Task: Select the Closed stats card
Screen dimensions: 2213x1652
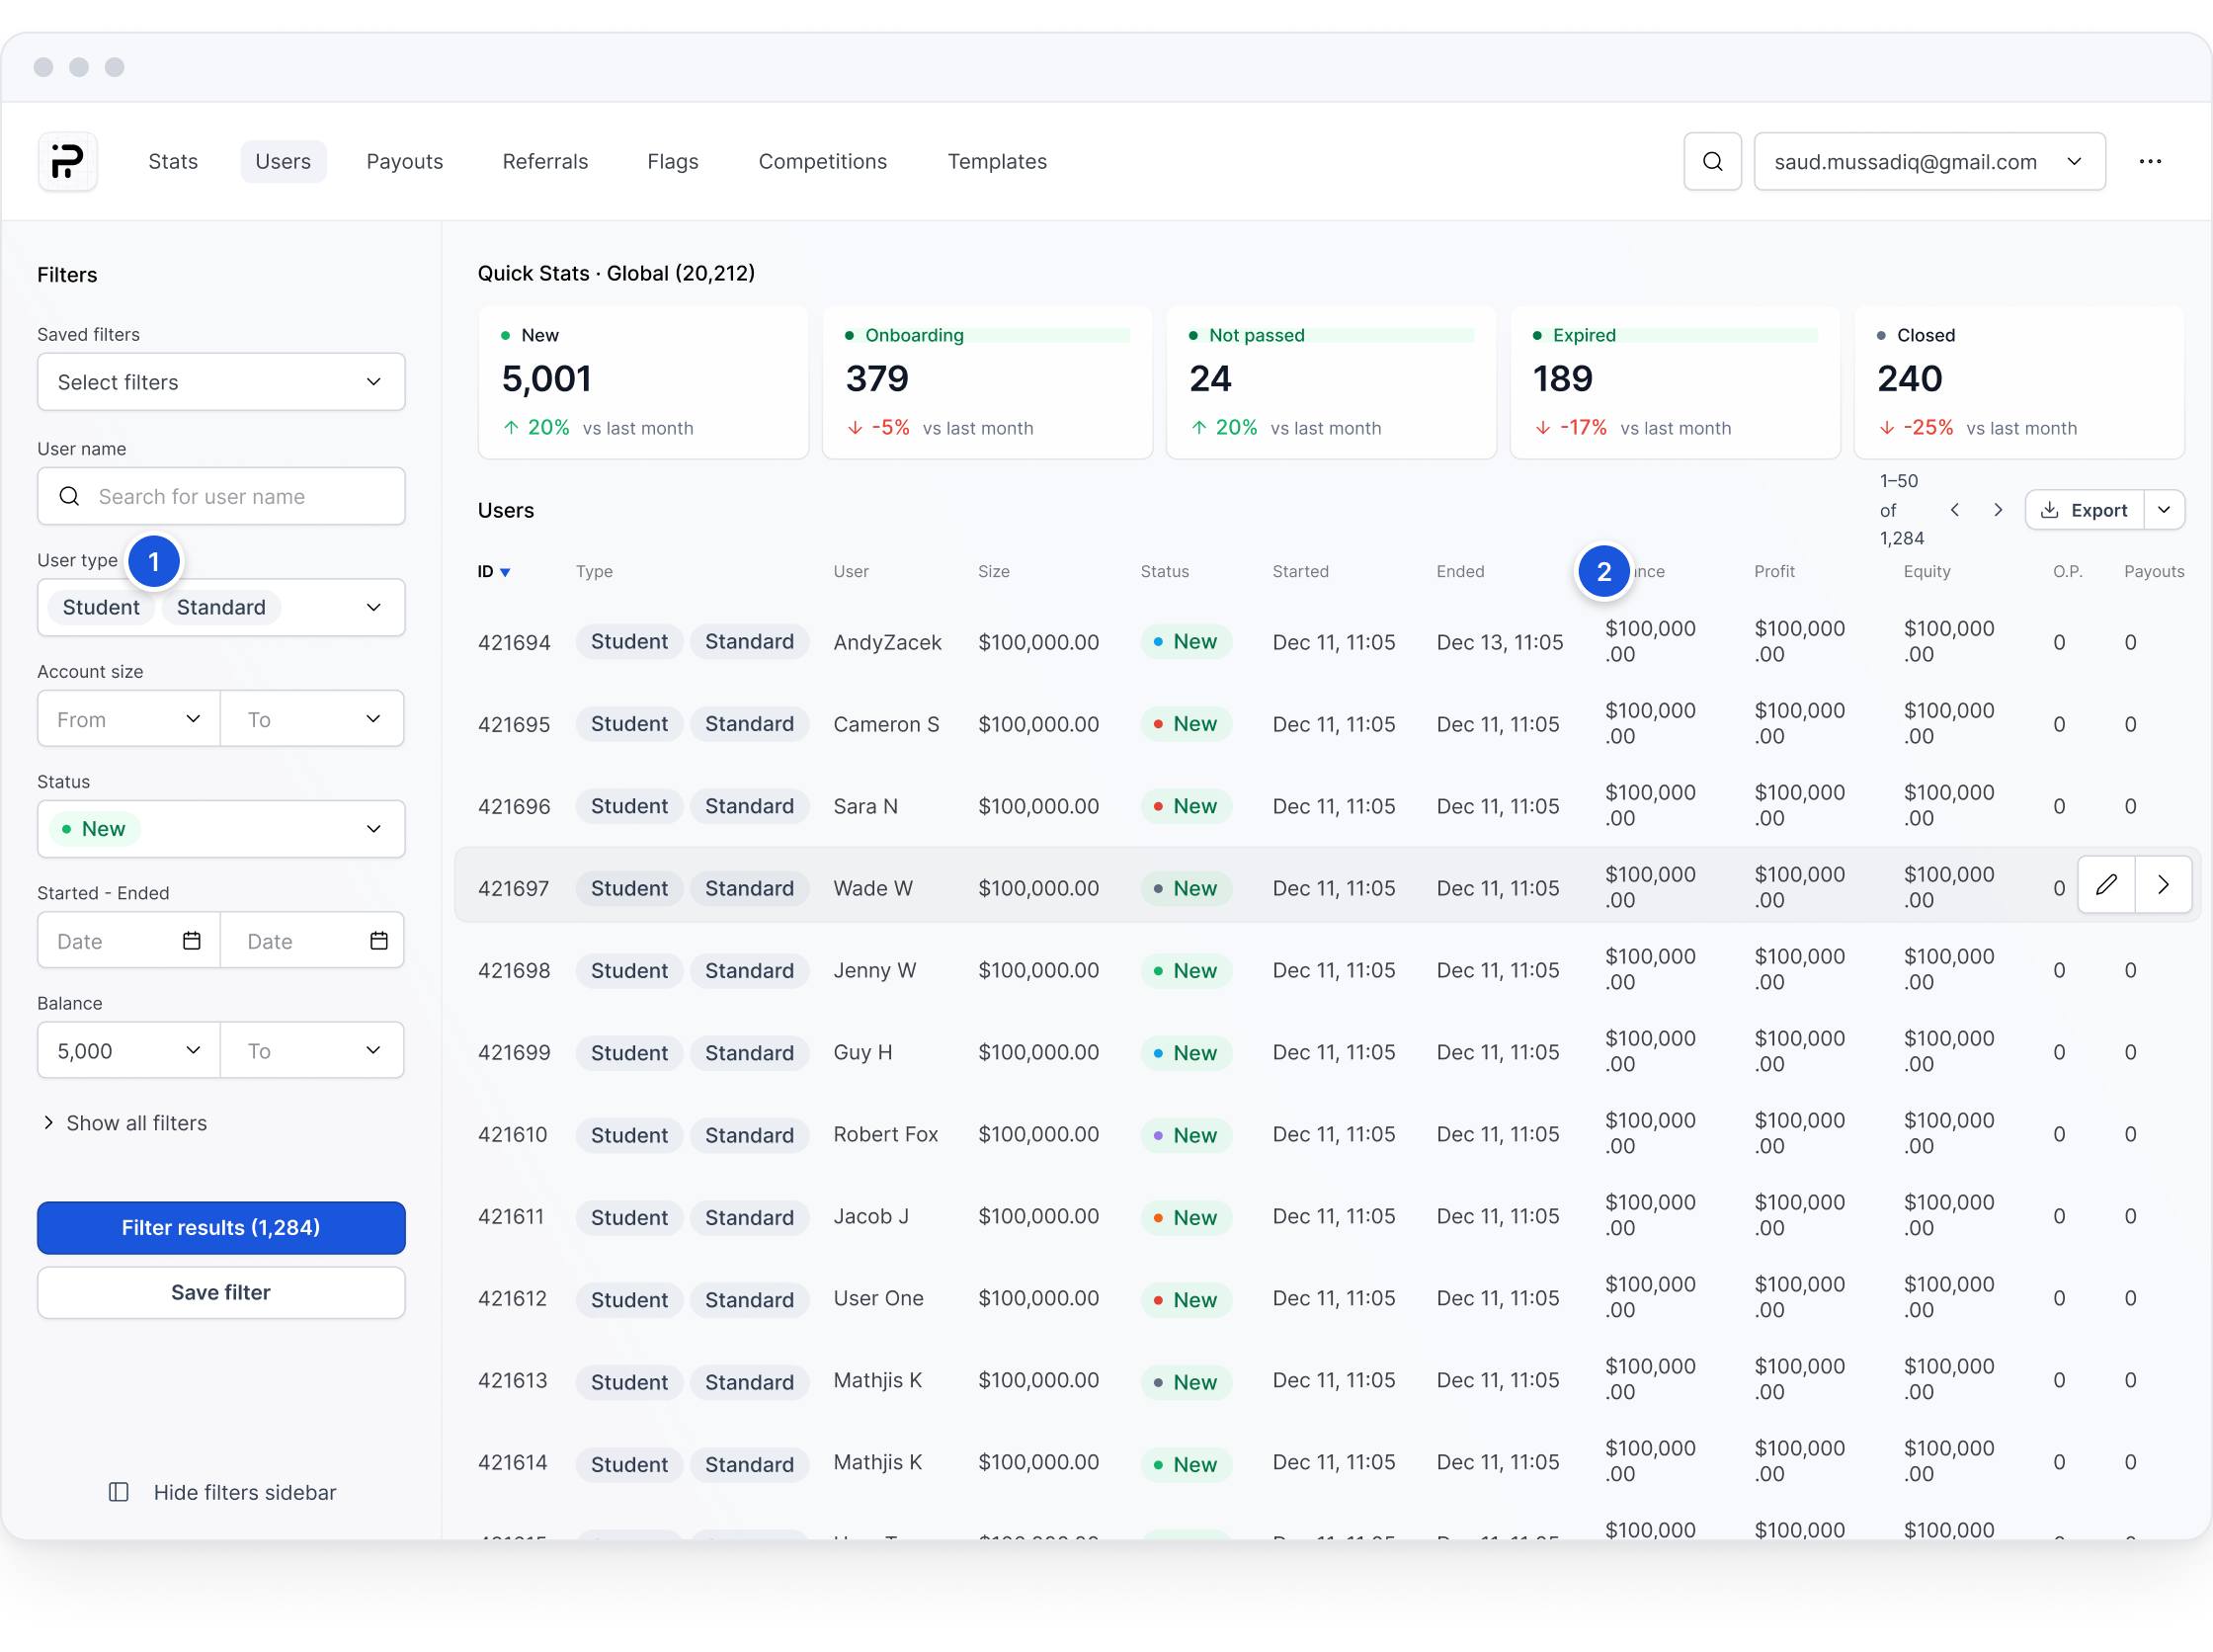Action: coord(2019,383)
